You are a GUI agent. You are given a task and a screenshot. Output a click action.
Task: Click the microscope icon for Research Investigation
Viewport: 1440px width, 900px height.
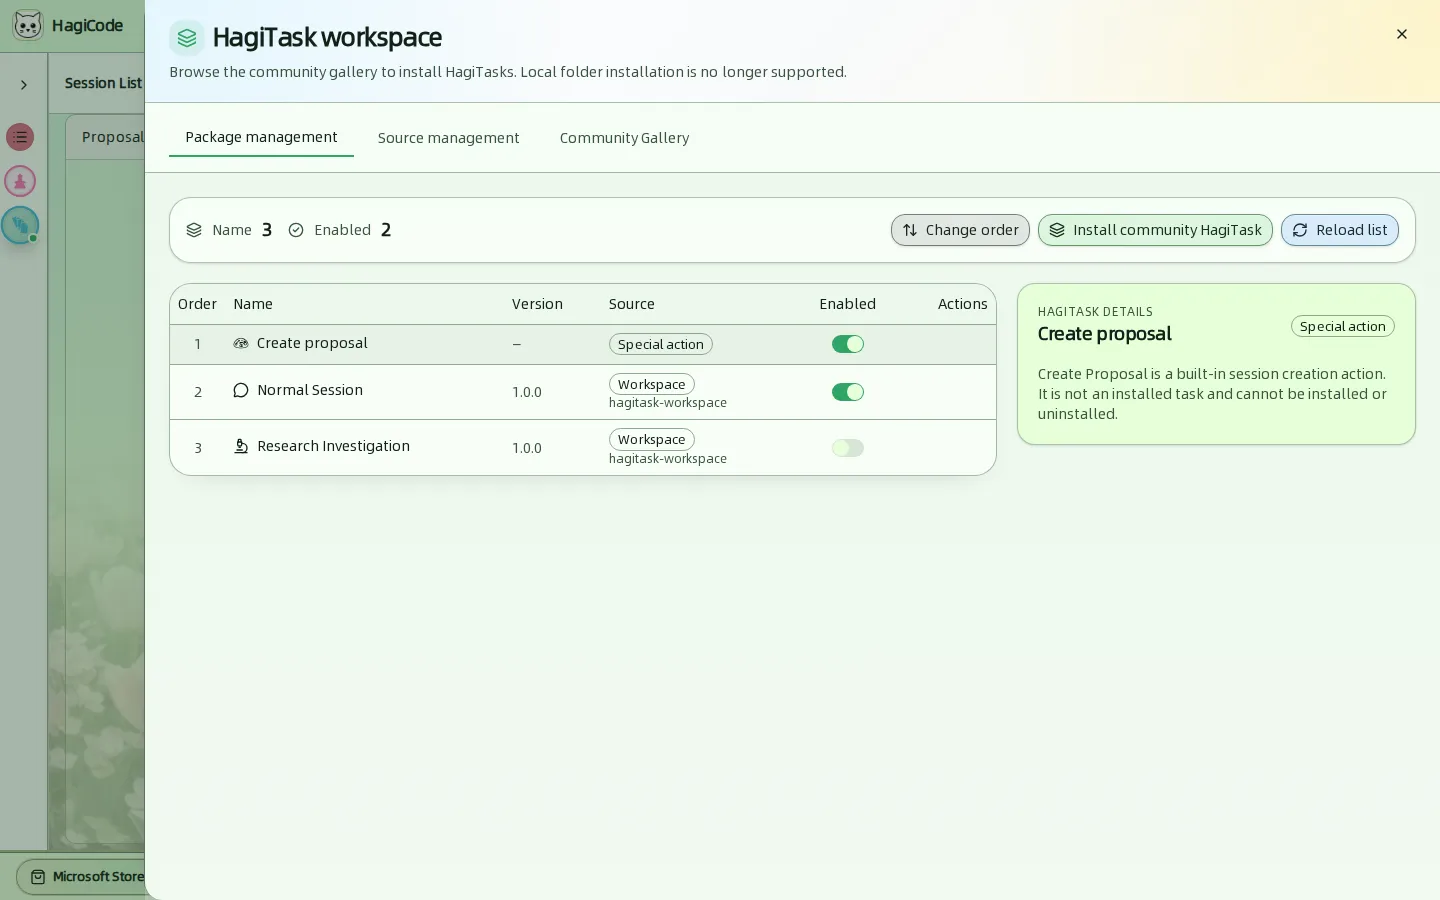(241, 446)
